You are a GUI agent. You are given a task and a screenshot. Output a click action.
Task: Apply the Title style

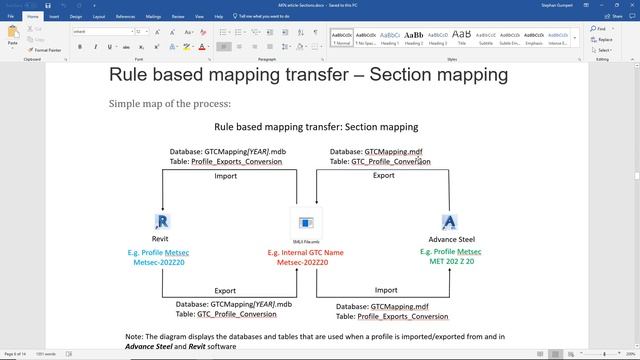462,38
